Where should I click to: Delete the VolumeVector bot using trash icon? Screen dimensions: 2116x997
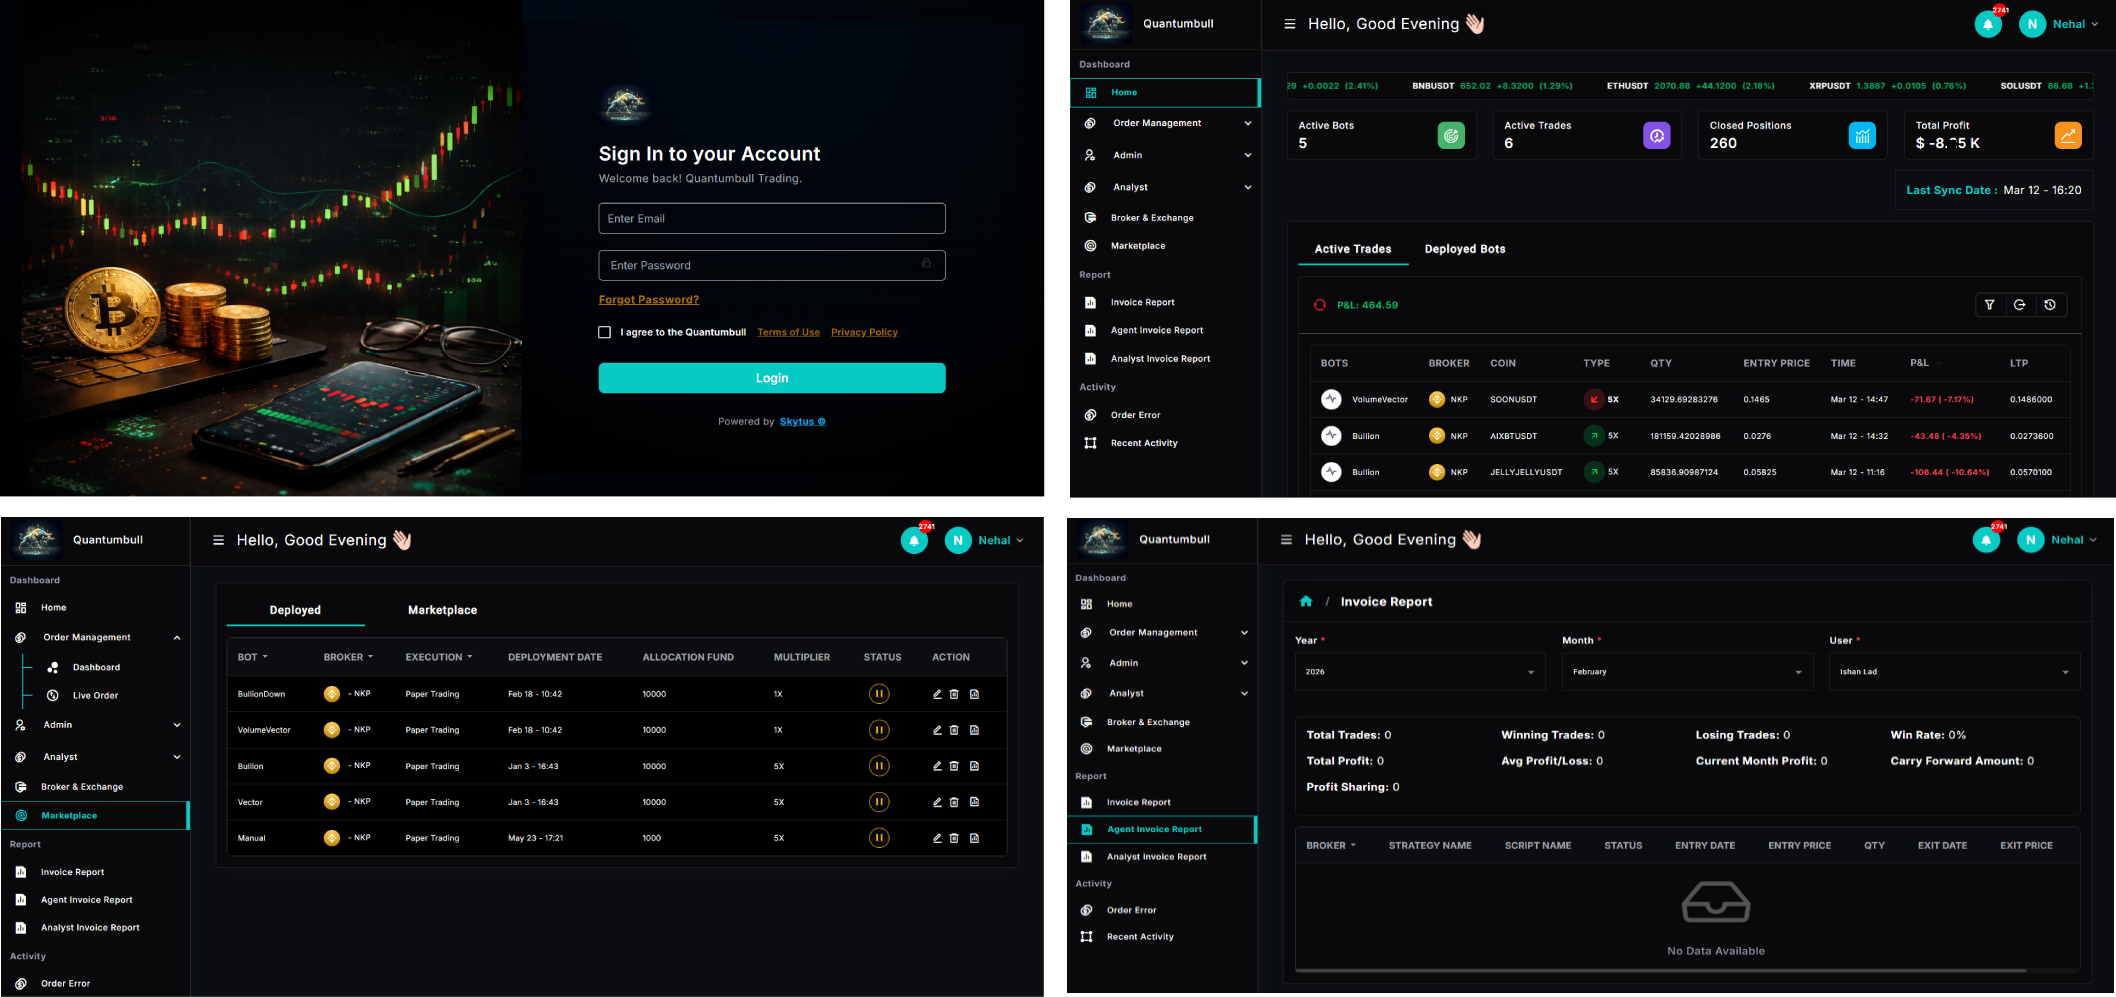[x=954, y=730]
